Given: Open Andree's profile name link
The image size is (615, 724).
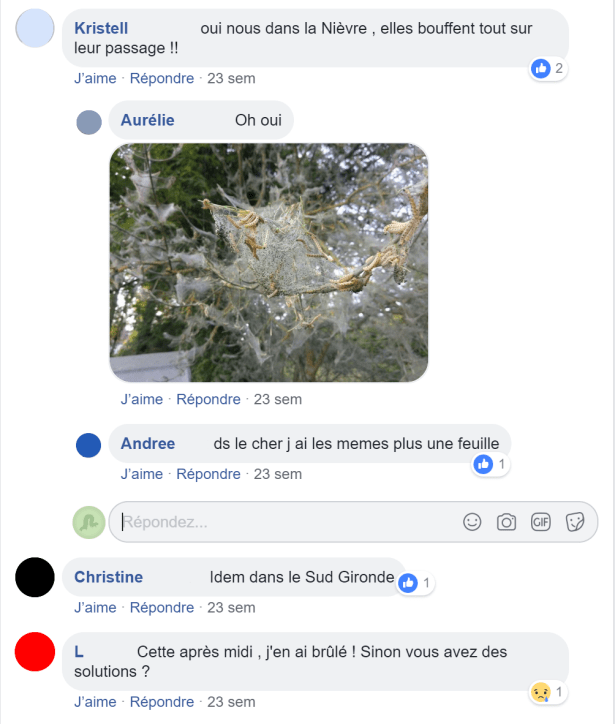Looking at the screenshot, I should (148, 444).
